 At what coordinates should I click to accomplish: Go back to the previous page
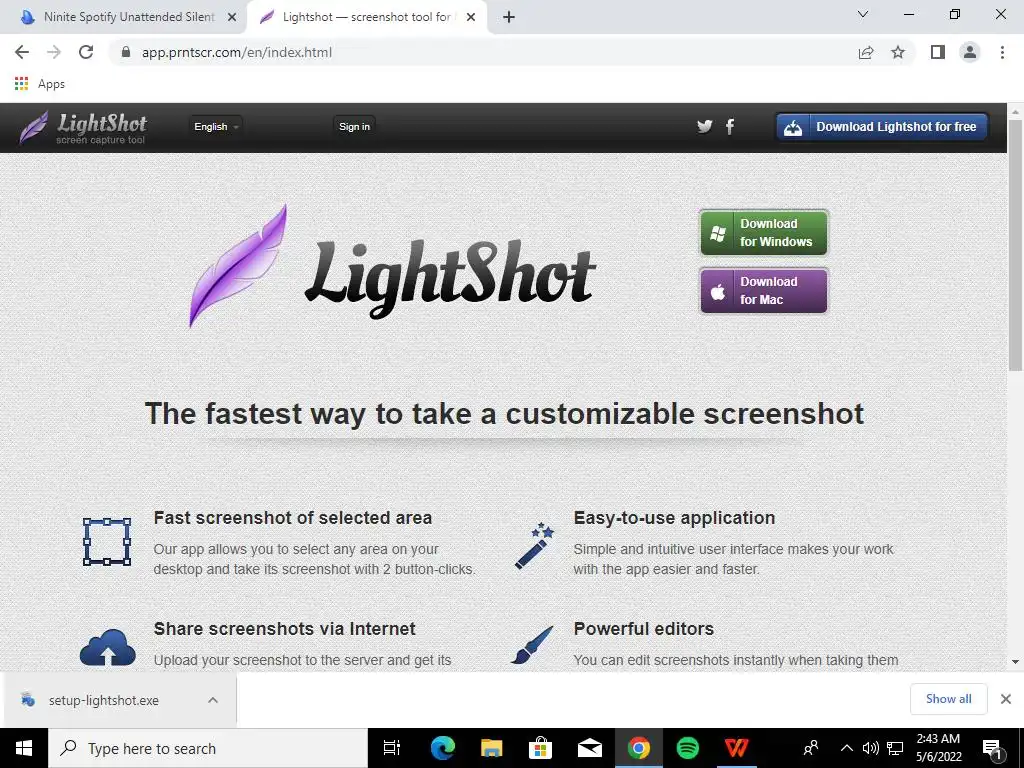tap(22, 52)
